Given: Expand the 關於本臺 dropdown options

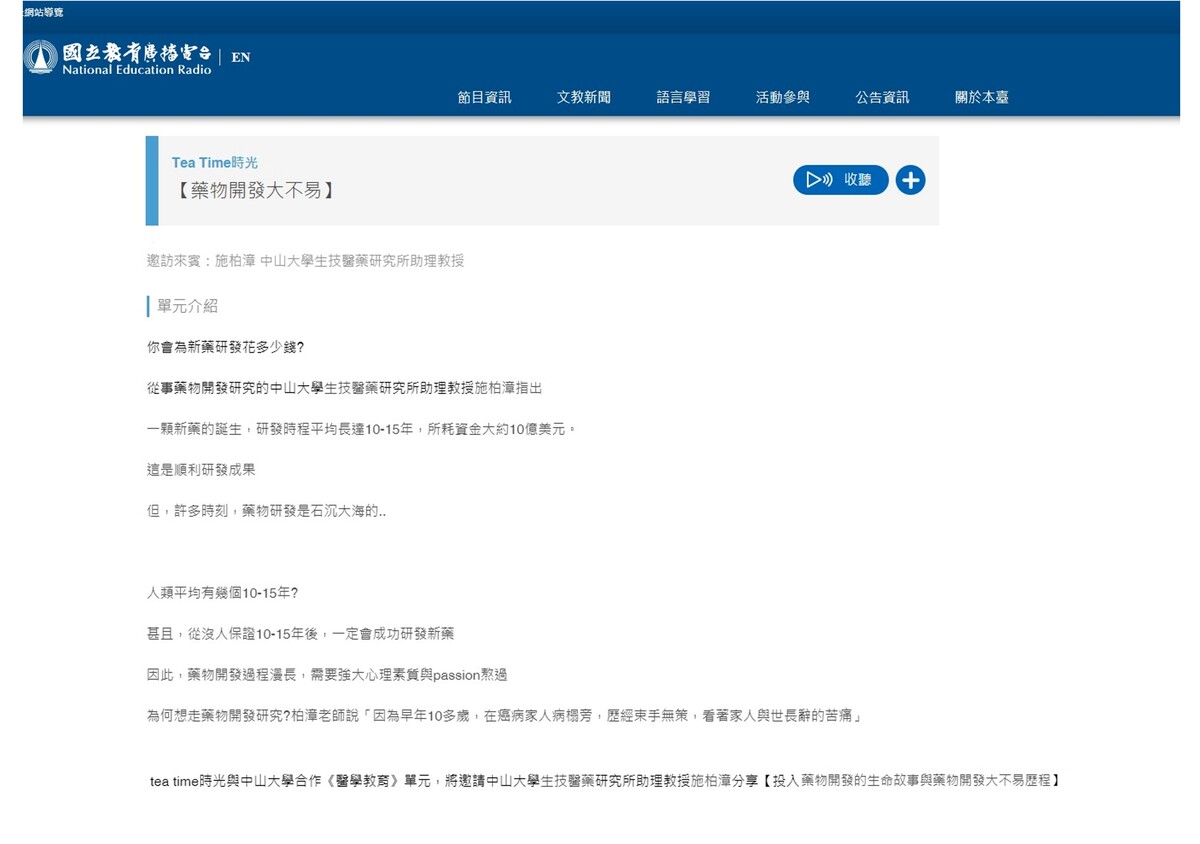Looking at the screenshot, I should (x=981, y=97).
